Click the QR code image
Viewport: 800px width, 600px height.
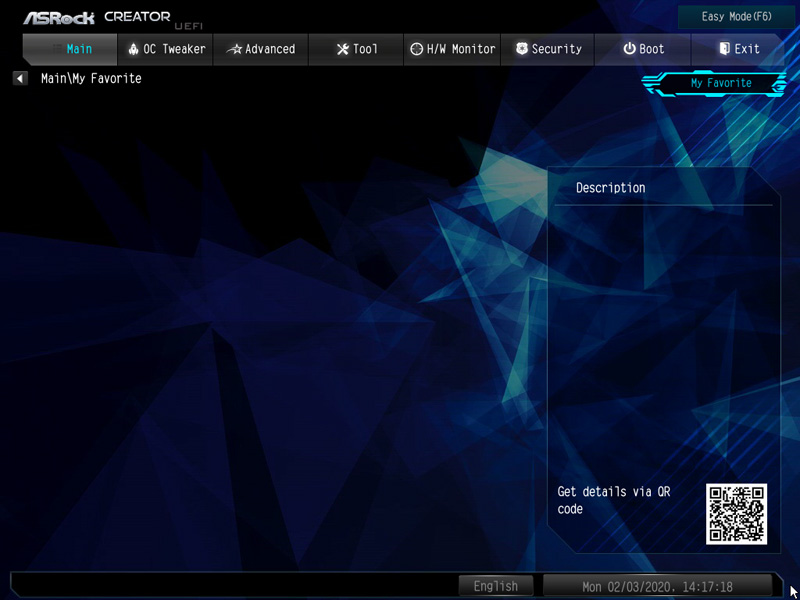click(736, 514)
